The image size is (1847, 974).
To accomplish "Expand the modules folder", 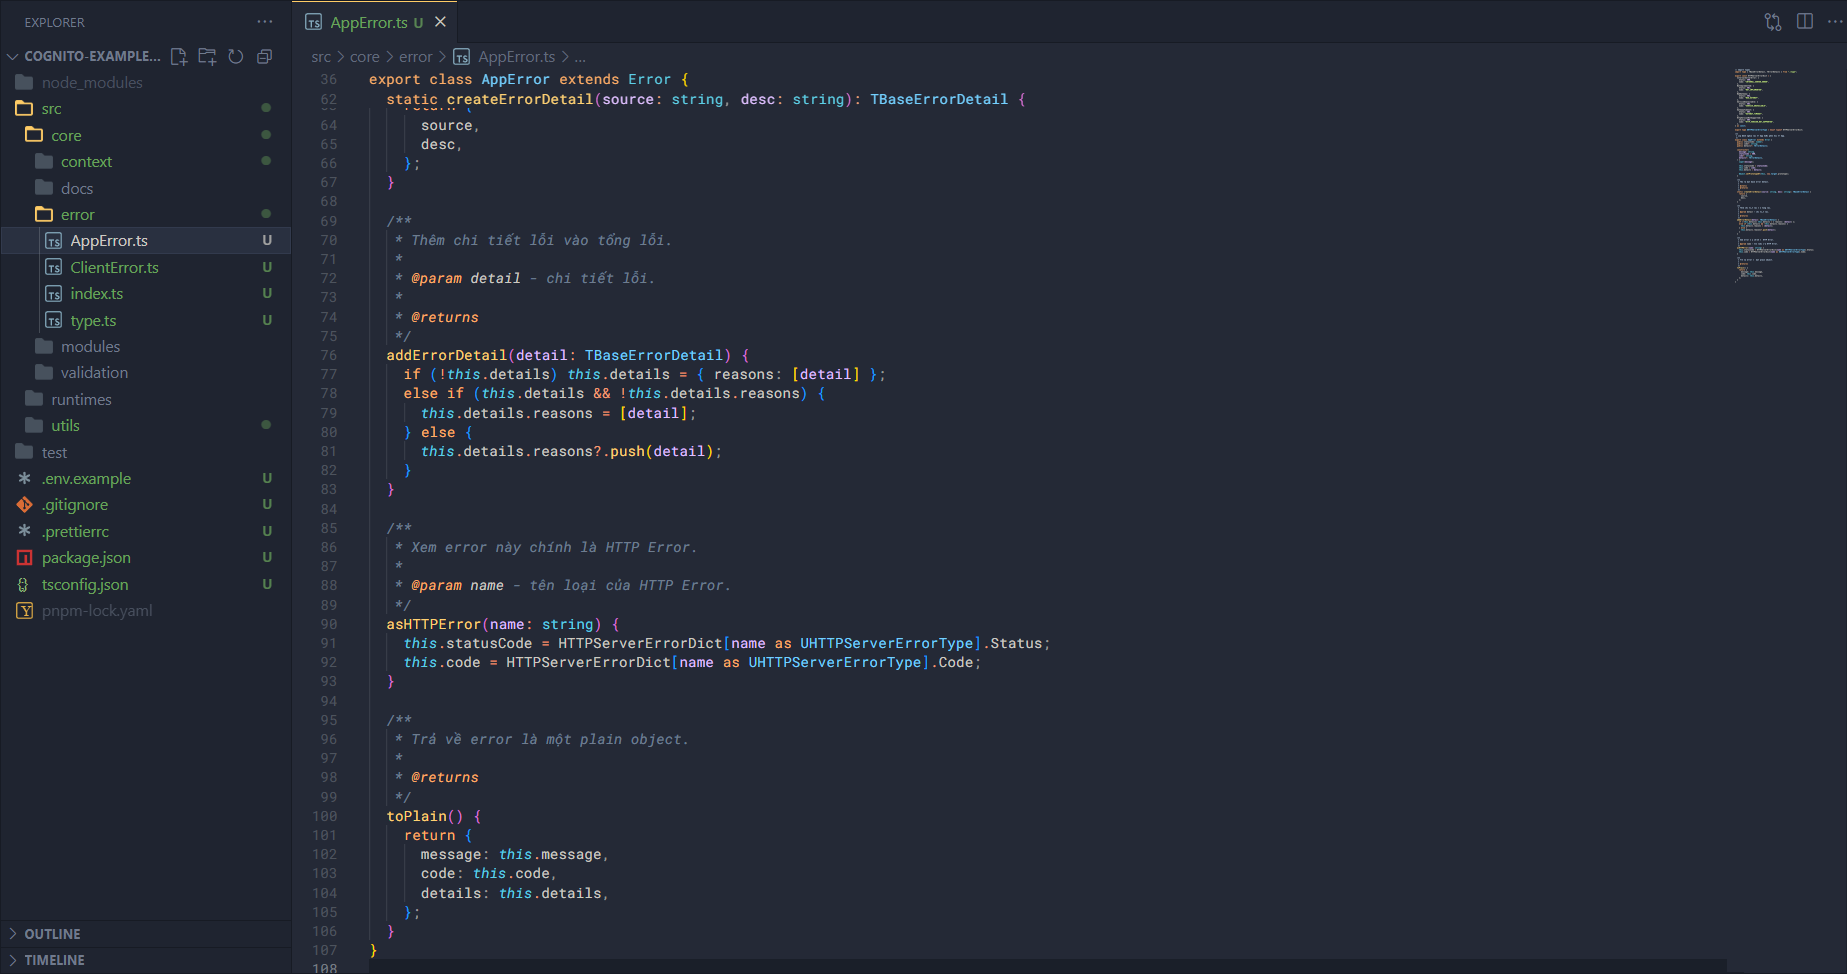I will [x=90, y=347].
